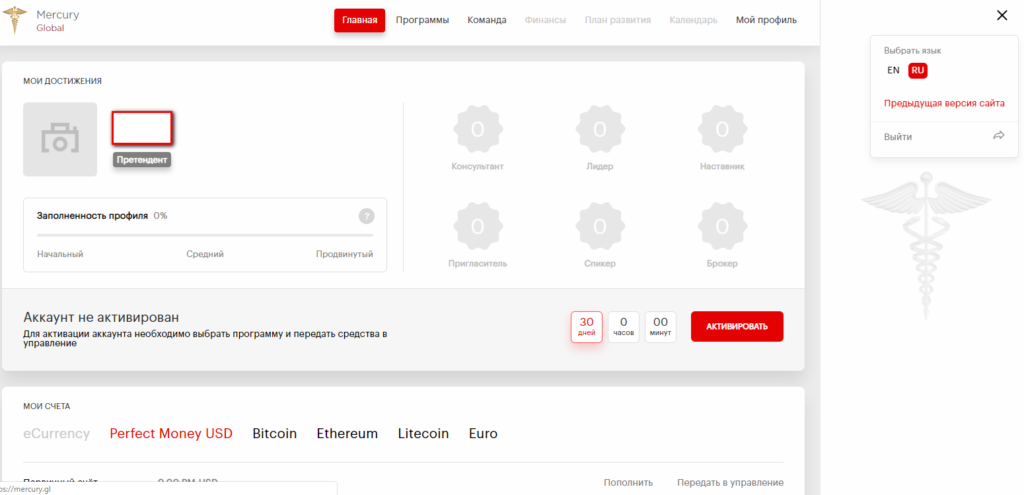Click the Передать в управление link
This screenshot has width=1024, height=495.
(730, 483)
